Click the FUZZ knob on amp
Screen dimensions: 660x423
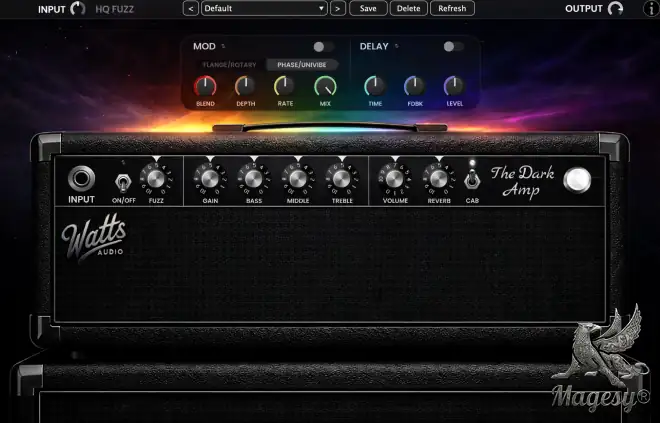(x=156, y=178)
